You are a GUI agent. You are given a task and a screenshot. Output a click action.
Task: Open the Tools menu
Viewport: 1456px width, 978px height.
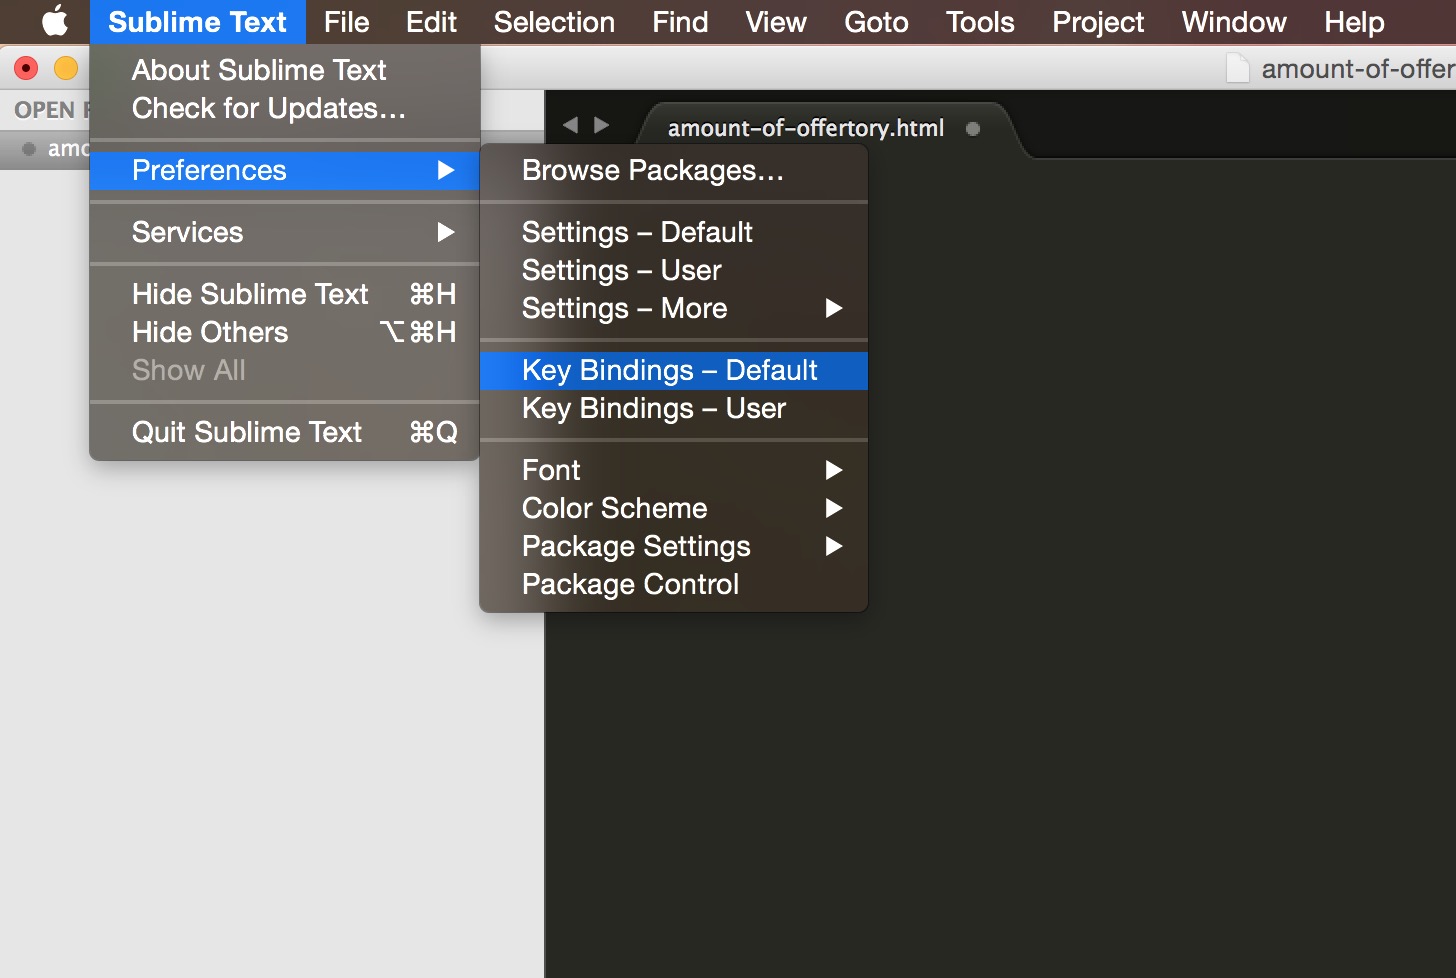coord(980,22)
